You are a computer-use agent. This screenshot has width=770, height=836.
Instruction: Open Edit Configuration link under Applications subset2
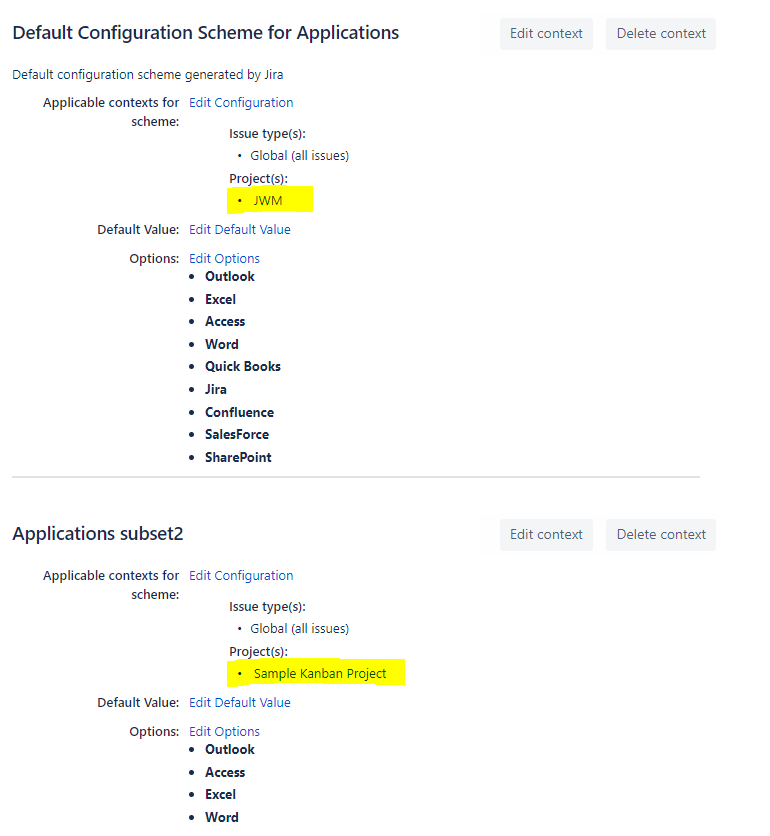point(241,575)
